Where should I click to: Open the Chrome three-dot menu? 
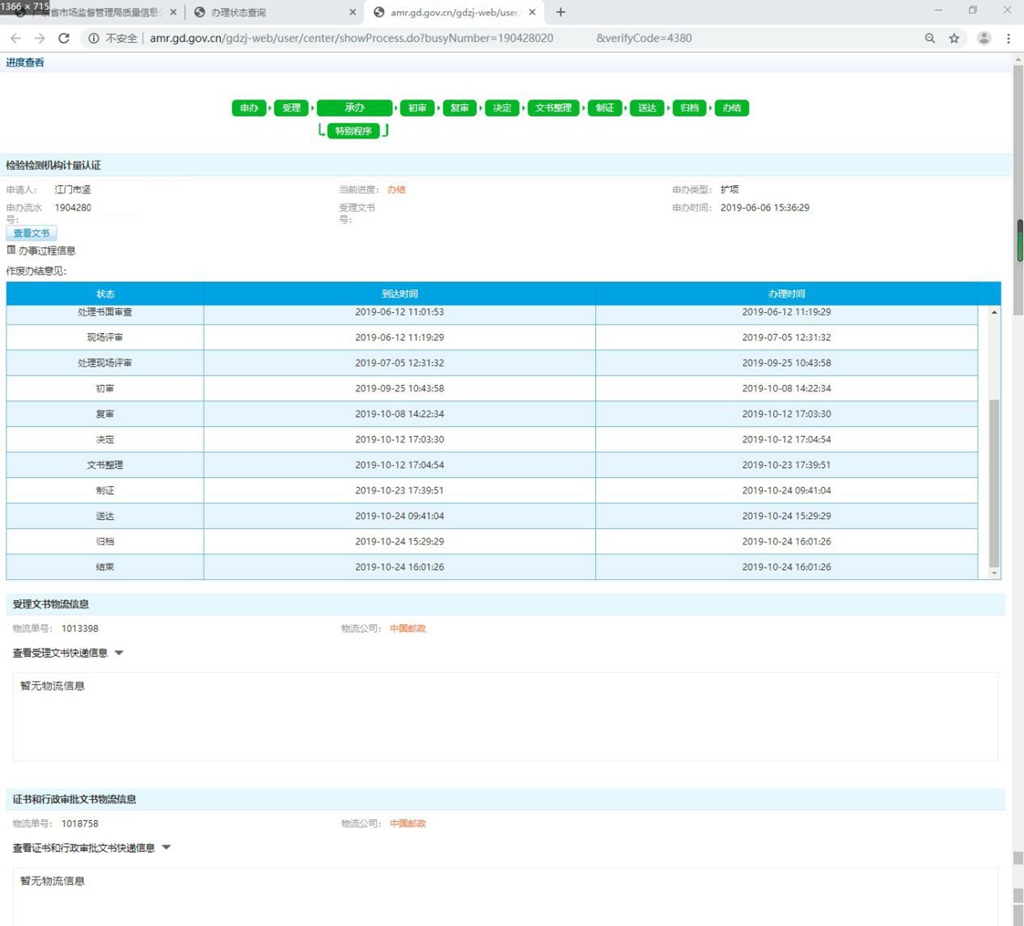[x=1008, y=38]
